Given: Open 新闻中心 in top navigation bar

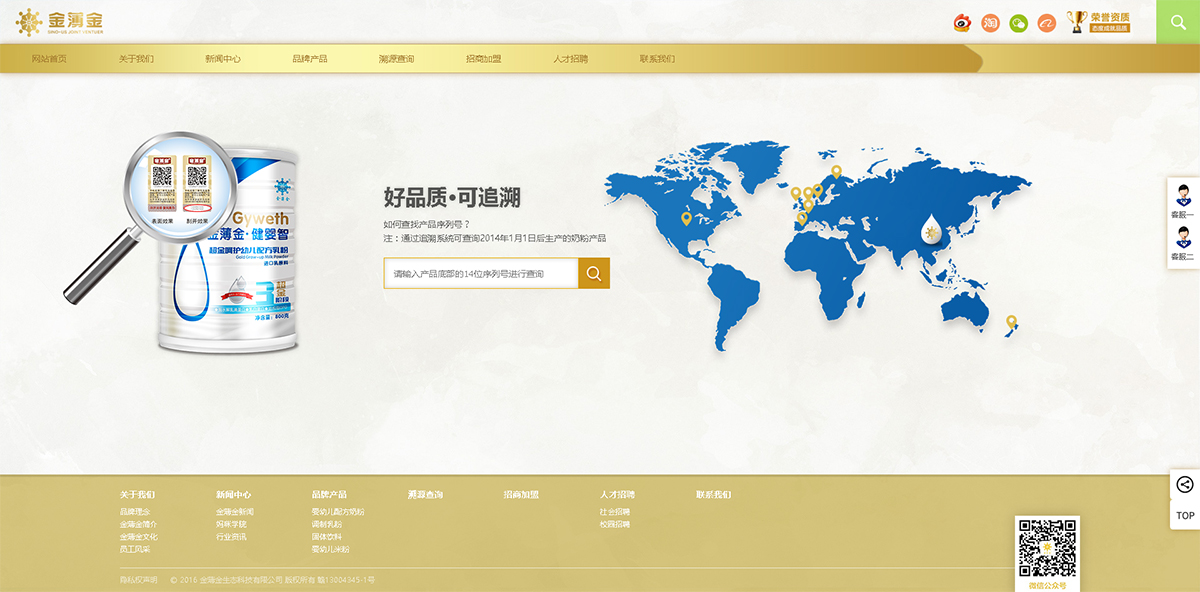Looking at the screenshot, I should [223, 59].
